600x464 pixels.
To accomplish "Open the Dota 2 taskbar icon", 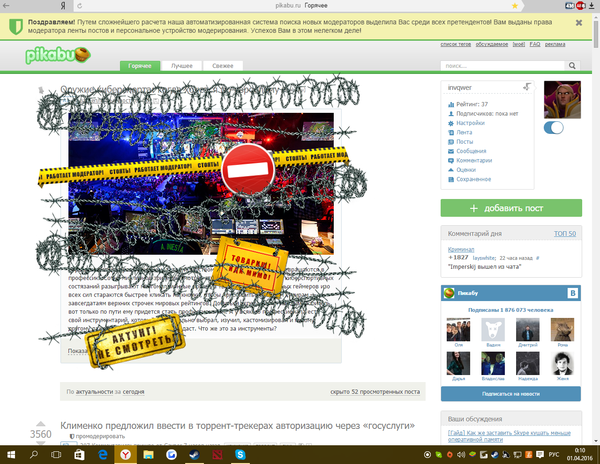I will click(217, 455).
